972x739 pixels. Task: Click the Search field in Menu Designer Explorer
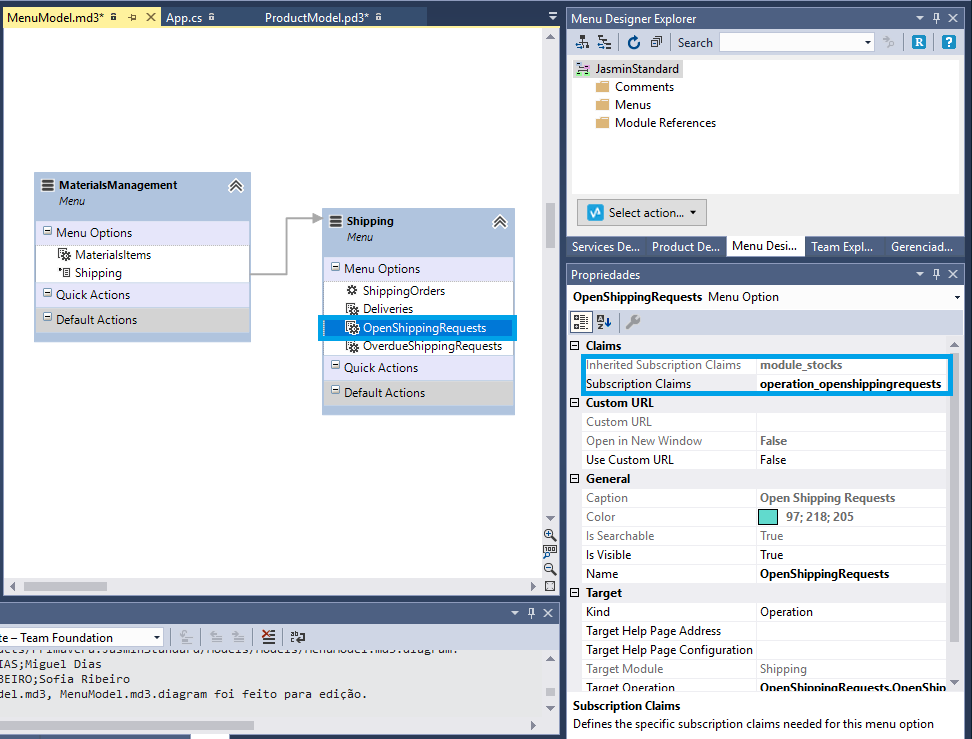click(x=792, y=42)
